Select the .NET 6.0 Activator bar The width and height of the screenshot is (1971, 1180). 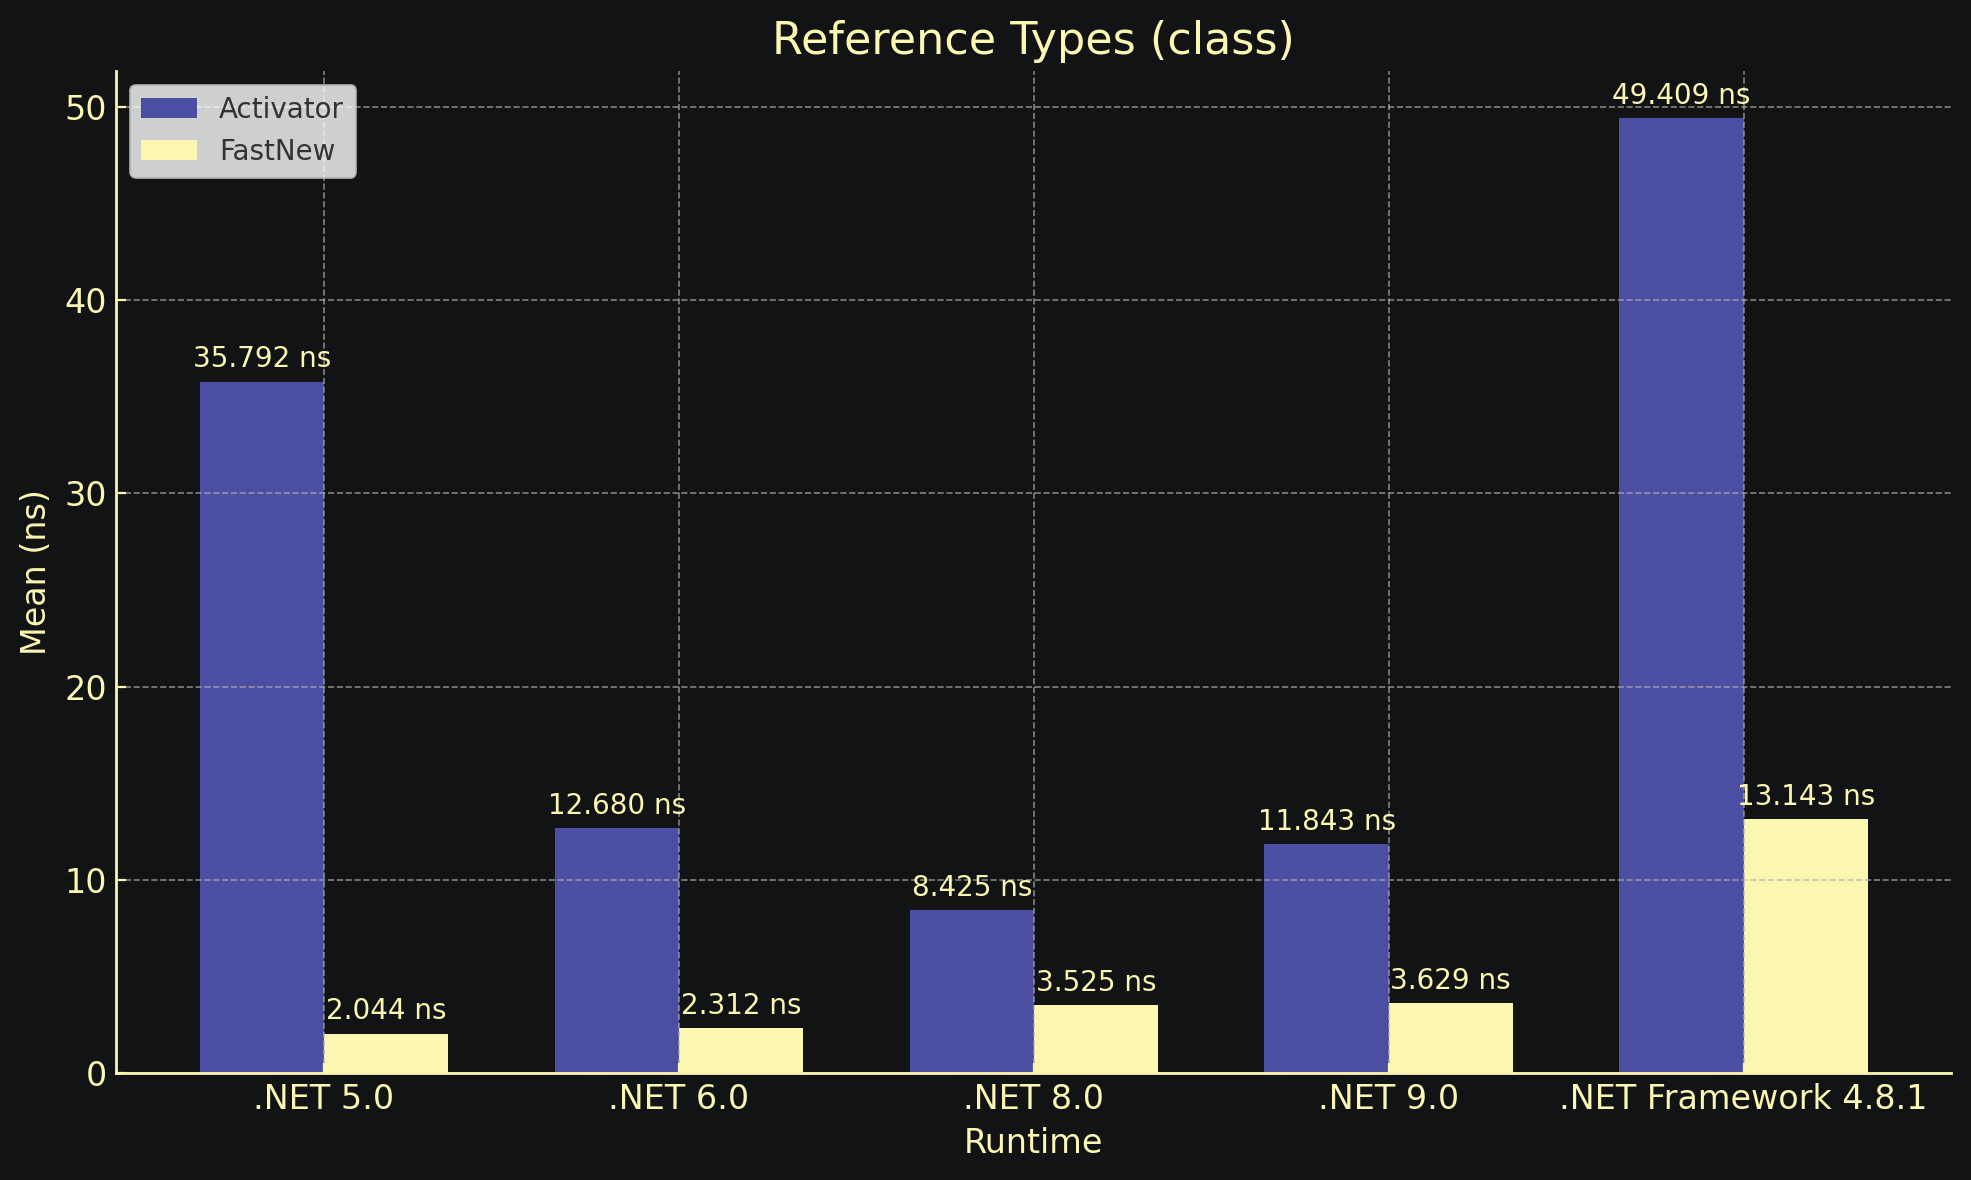point(616,950)
